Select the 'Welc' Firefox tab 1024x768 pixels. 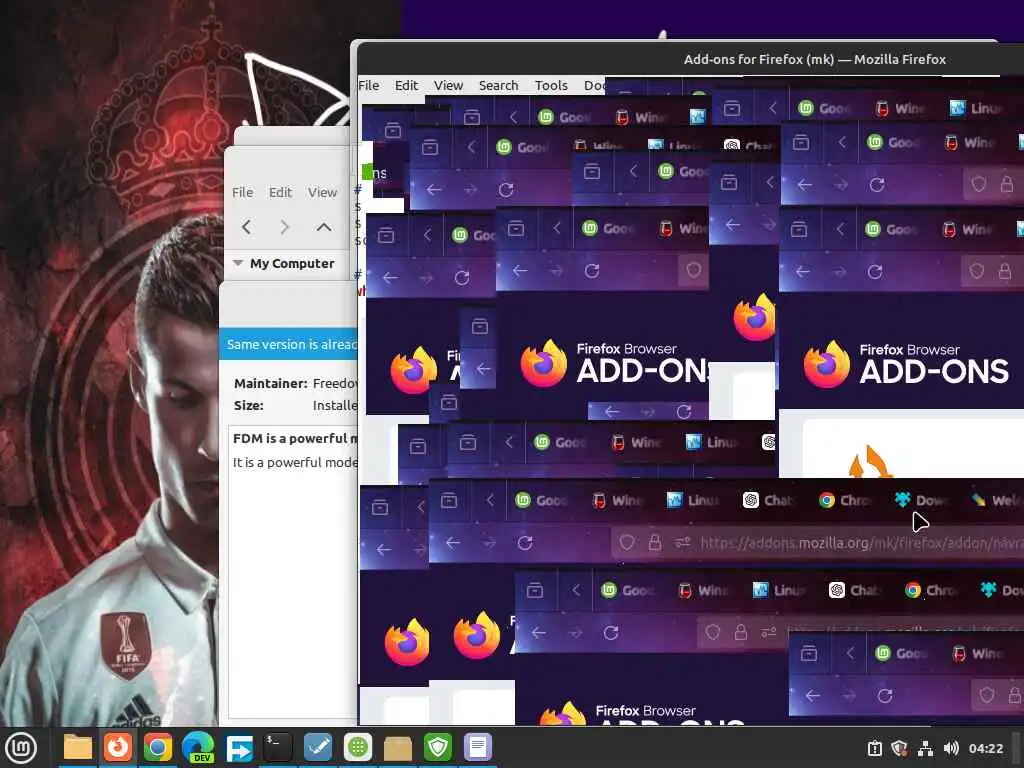tap(996, 501)
